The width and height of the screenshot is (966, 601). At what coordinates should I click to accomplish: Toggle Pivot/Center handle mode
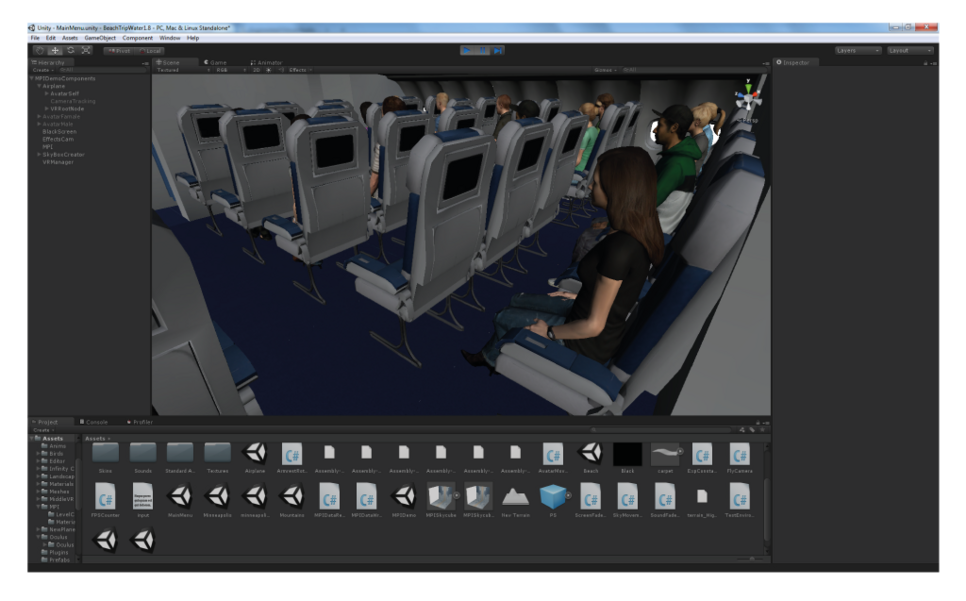pyautogui.click(x=121, y=50)
